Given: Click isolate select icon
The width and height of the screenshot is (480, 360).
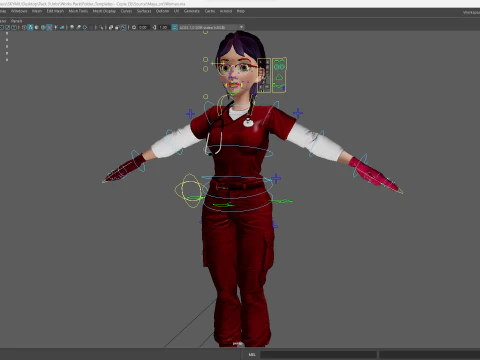Looking at the screenshot, I should point(101,27).
